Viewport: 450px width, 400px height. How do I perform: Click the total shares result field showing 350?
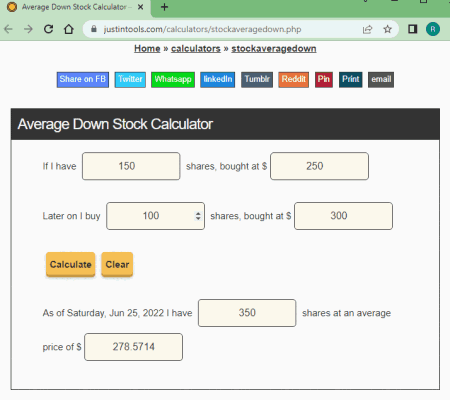247,313
